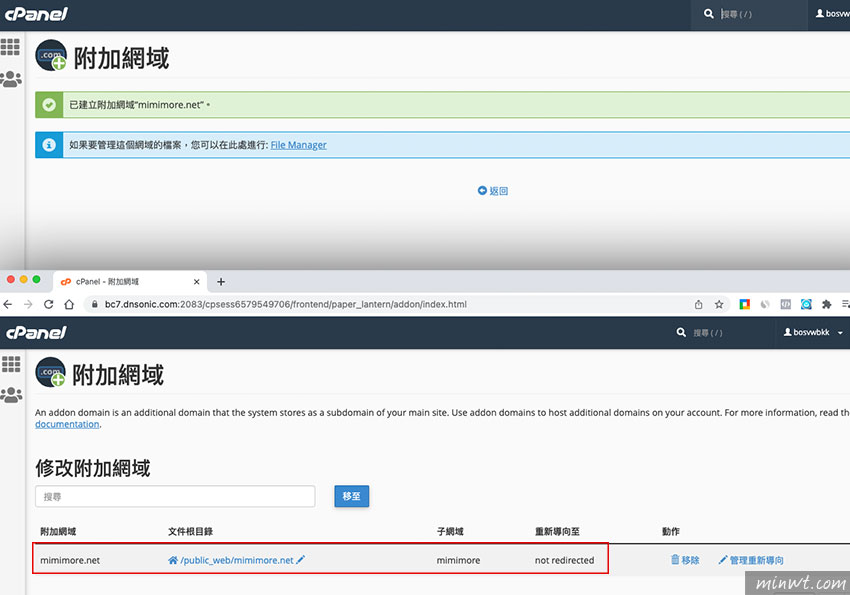
Task: Go to the browser home page icon
Action: [x=69, y=305]
